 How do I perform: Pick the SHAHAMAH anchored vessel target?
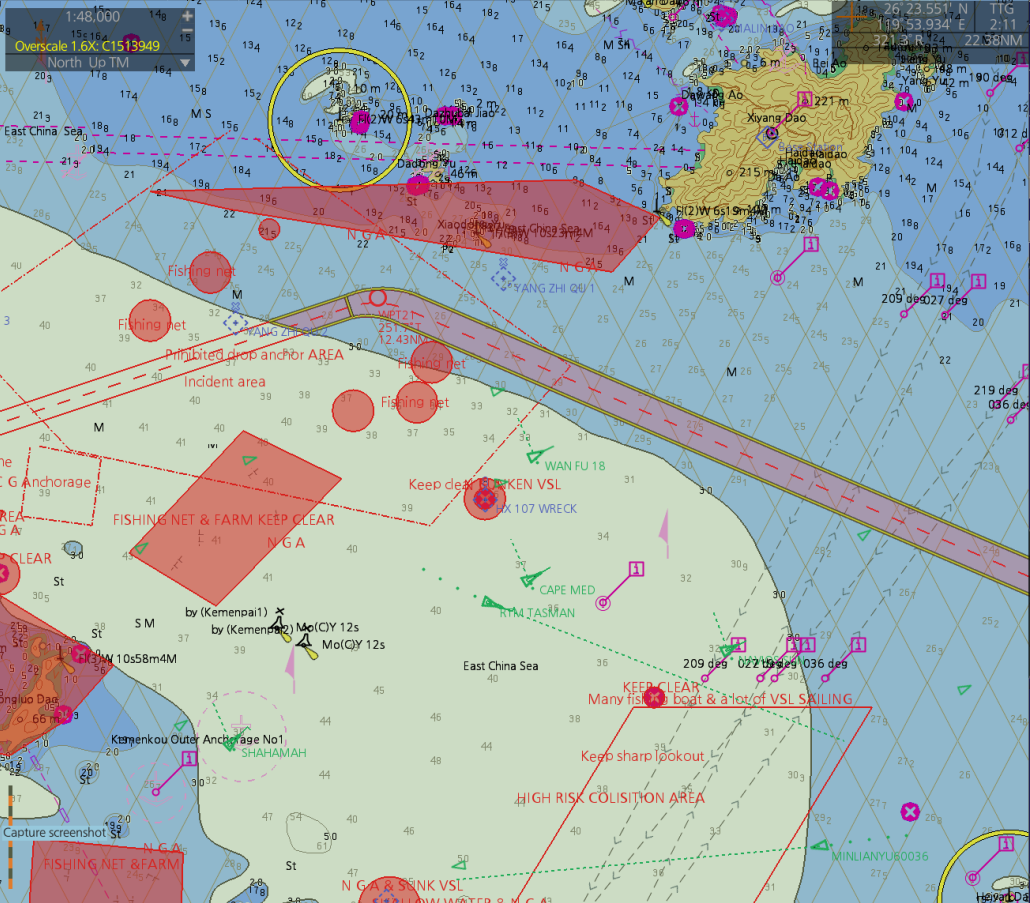coord(231,742)
